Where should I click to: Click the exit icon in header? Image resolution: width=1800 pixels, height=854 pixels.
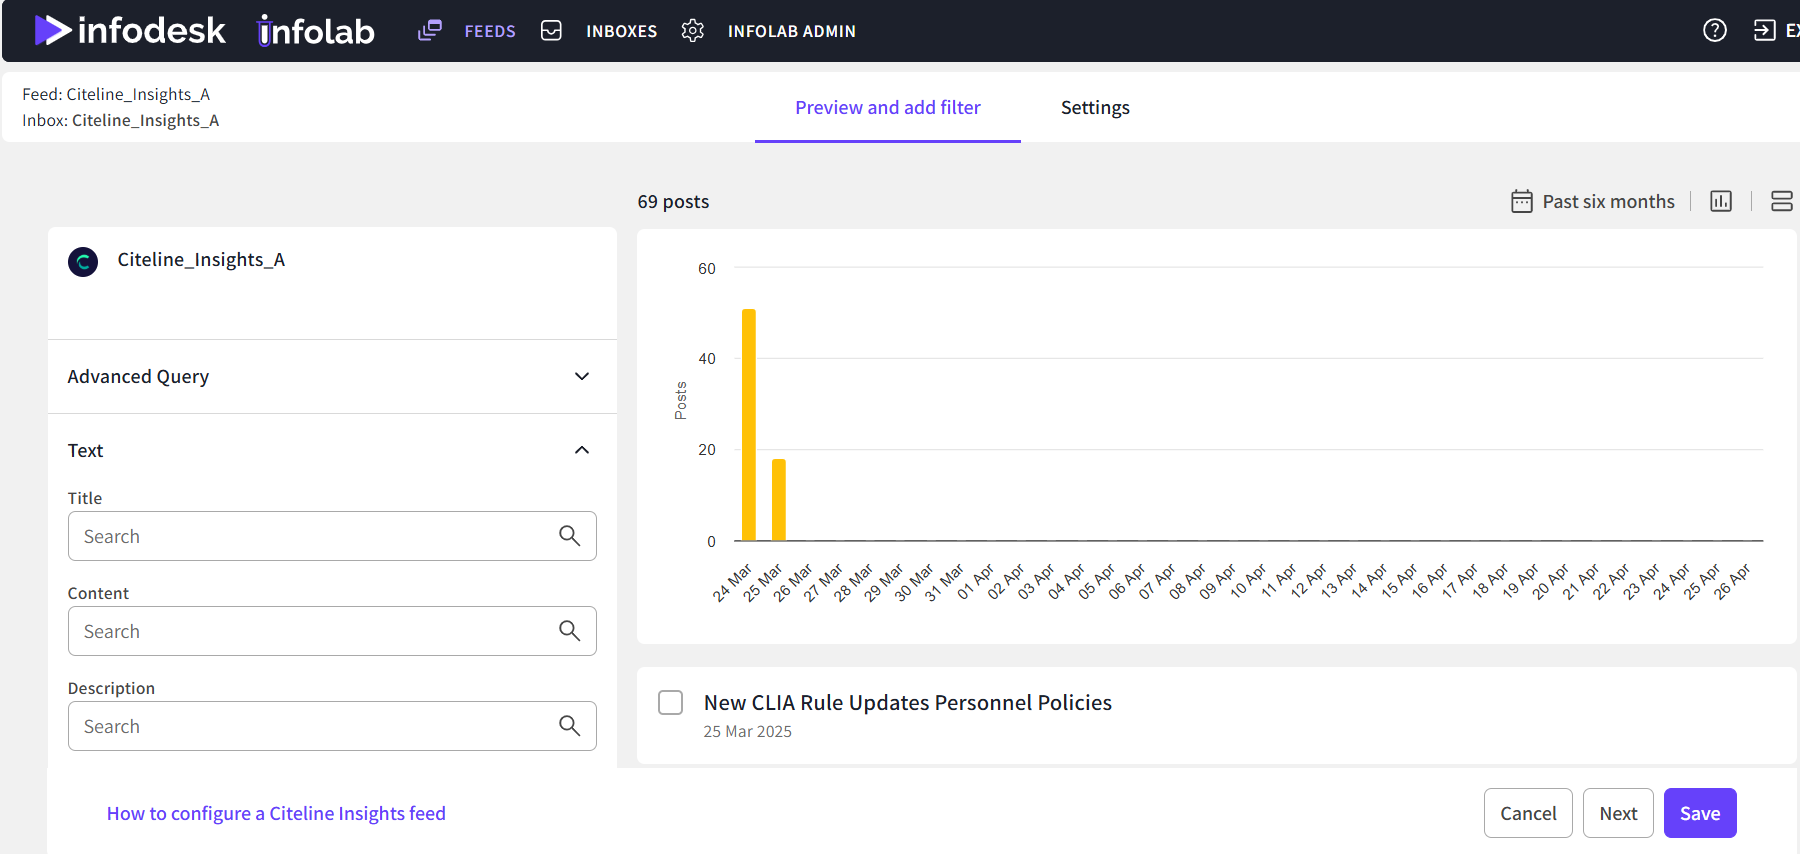pyautogui.click(x=1764, y=31)
